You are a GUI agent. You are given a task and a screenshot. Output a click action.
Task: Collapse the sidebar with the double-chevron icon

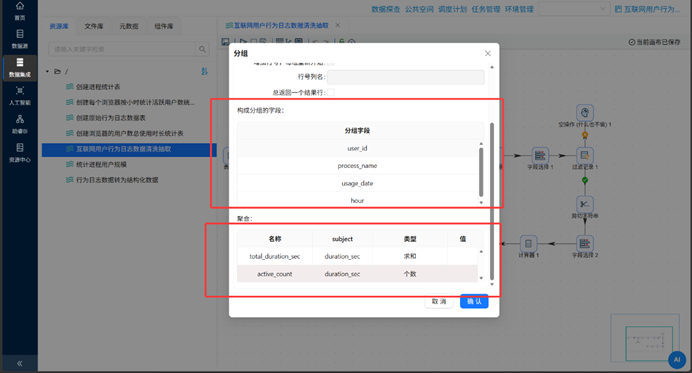click(x=19, y=363)
